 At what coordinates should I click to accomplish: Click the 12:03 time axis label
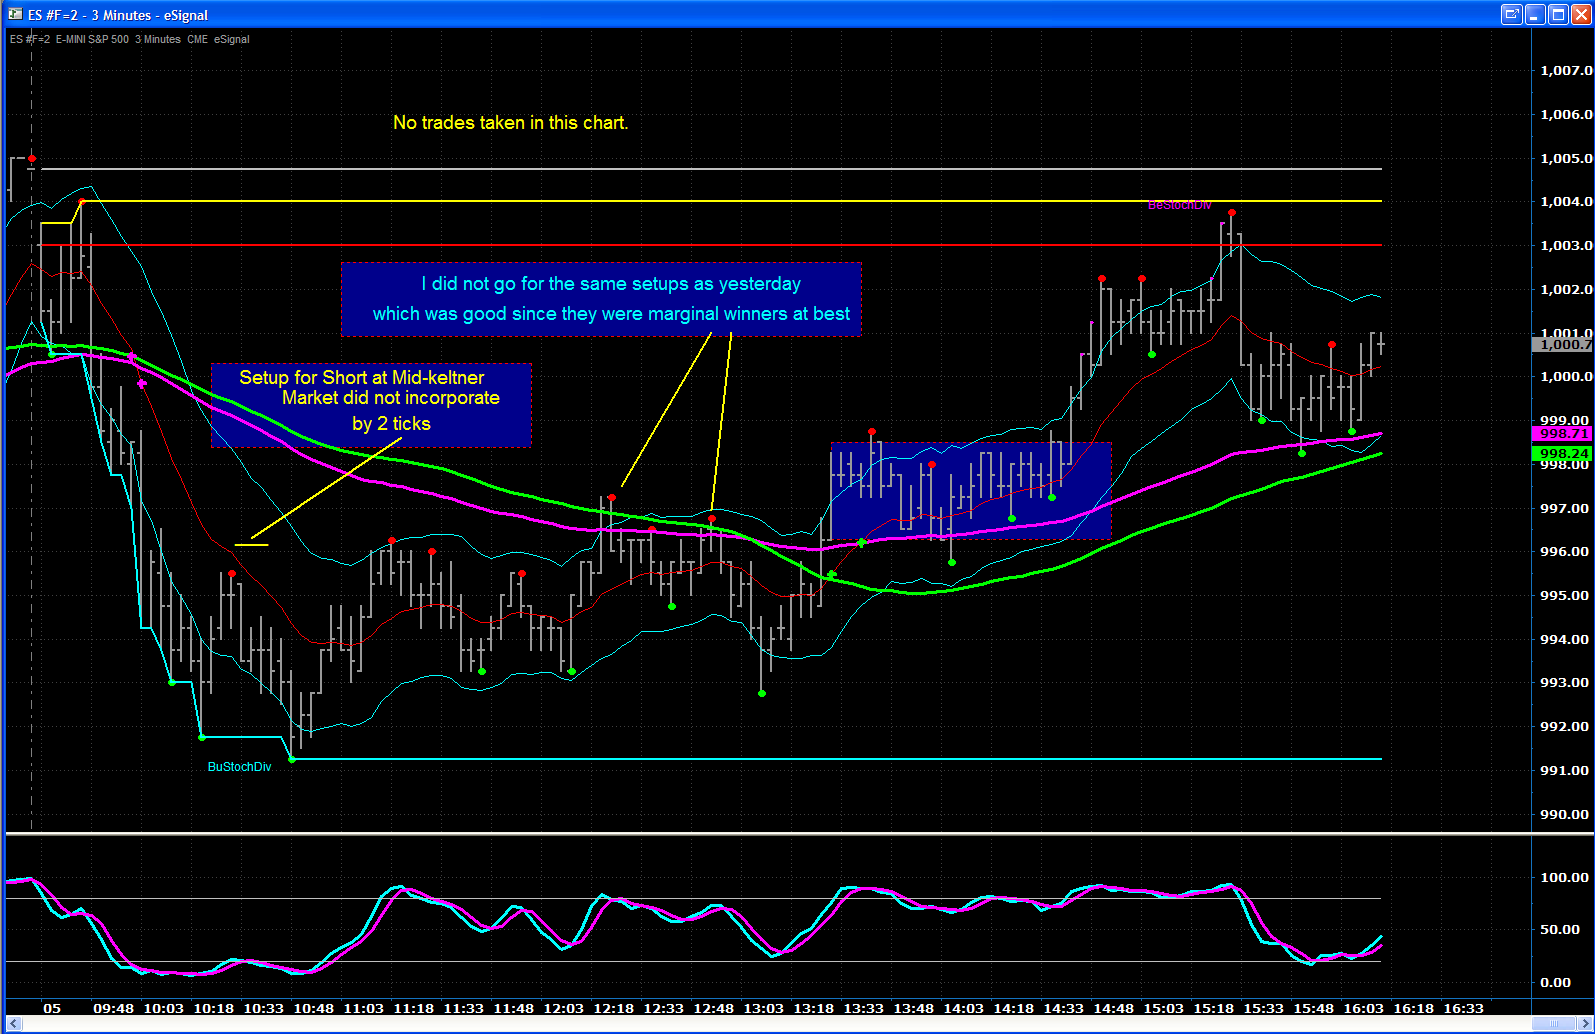pyautogui.click(x=563, y=1008)
